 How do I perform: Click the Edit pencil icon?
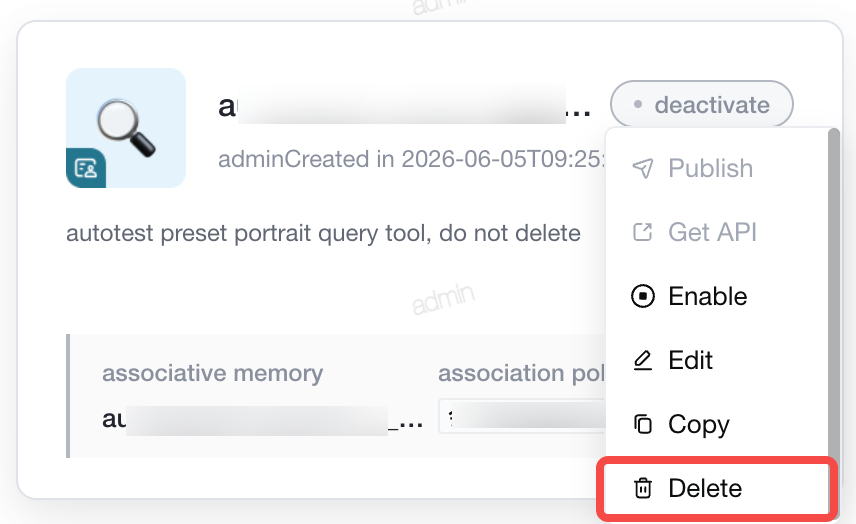[643, 360]
